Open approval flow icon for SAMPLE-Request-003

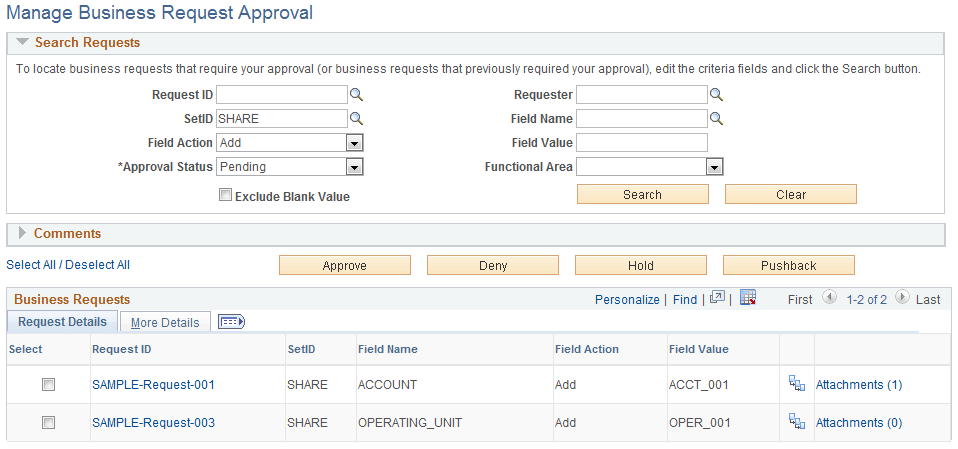(x=797, y=422)
